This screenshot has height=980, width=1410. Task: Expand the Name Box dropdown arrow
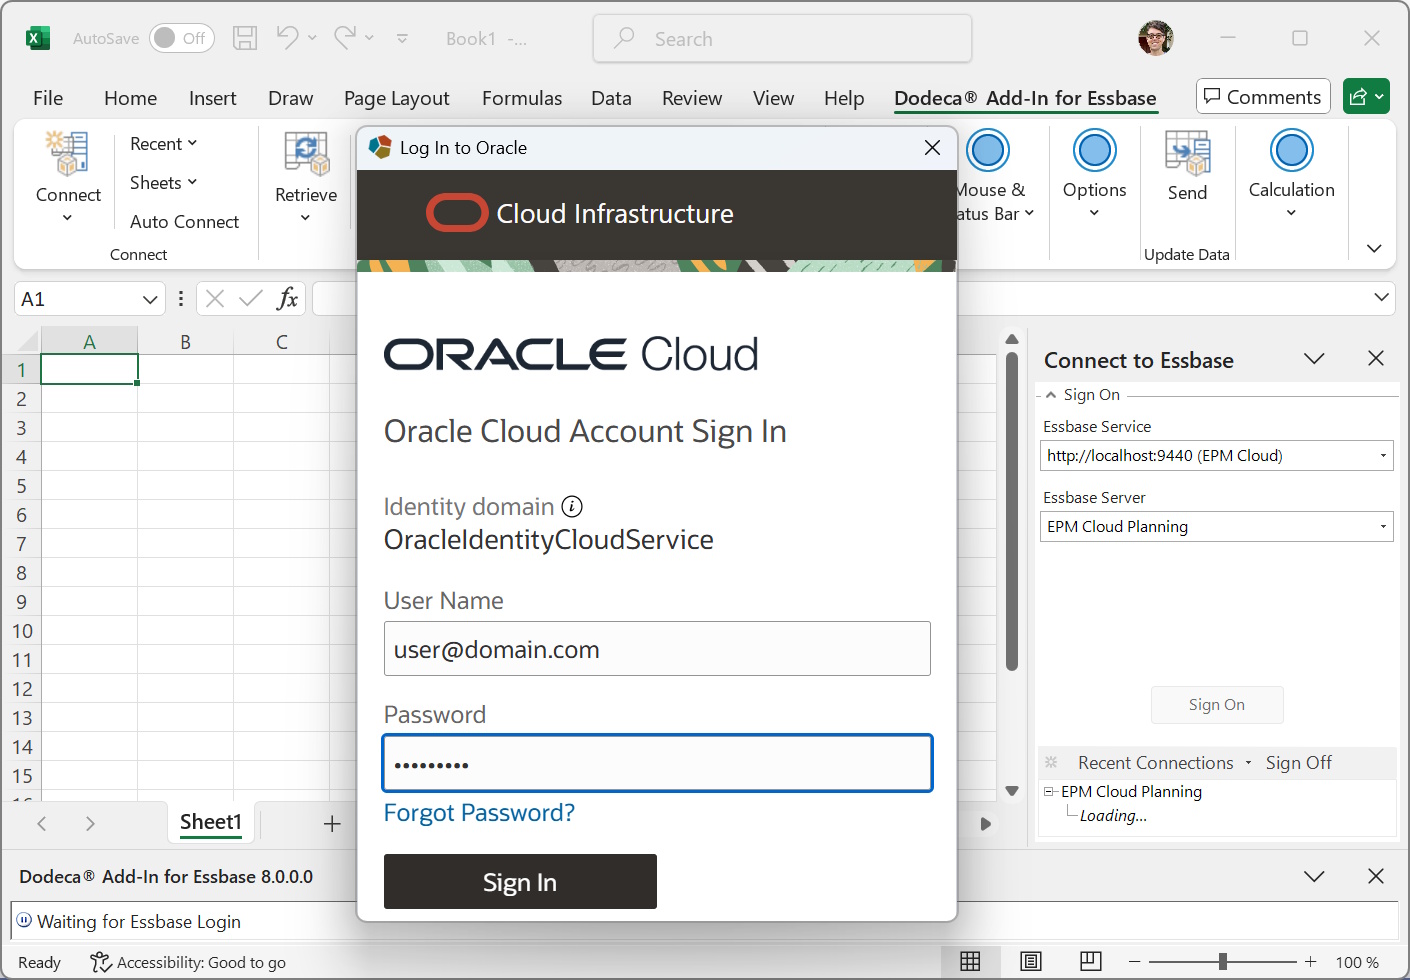pos(150,299)
